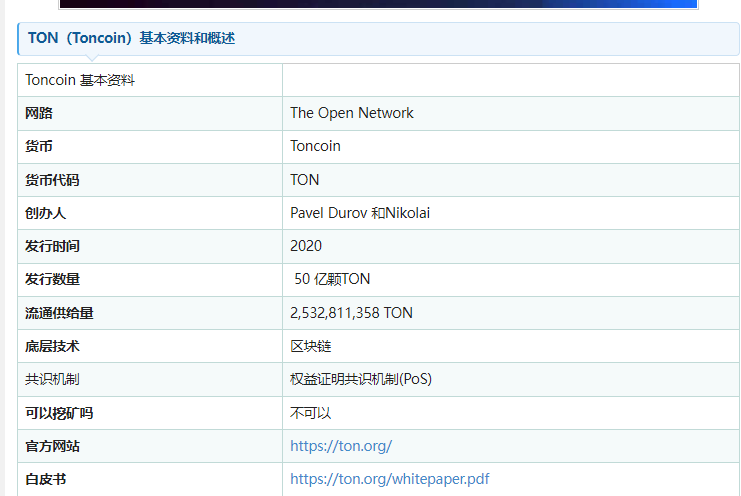Select the 网路 row label
Viewport: 741px width, 496px height.
[39, 113]
